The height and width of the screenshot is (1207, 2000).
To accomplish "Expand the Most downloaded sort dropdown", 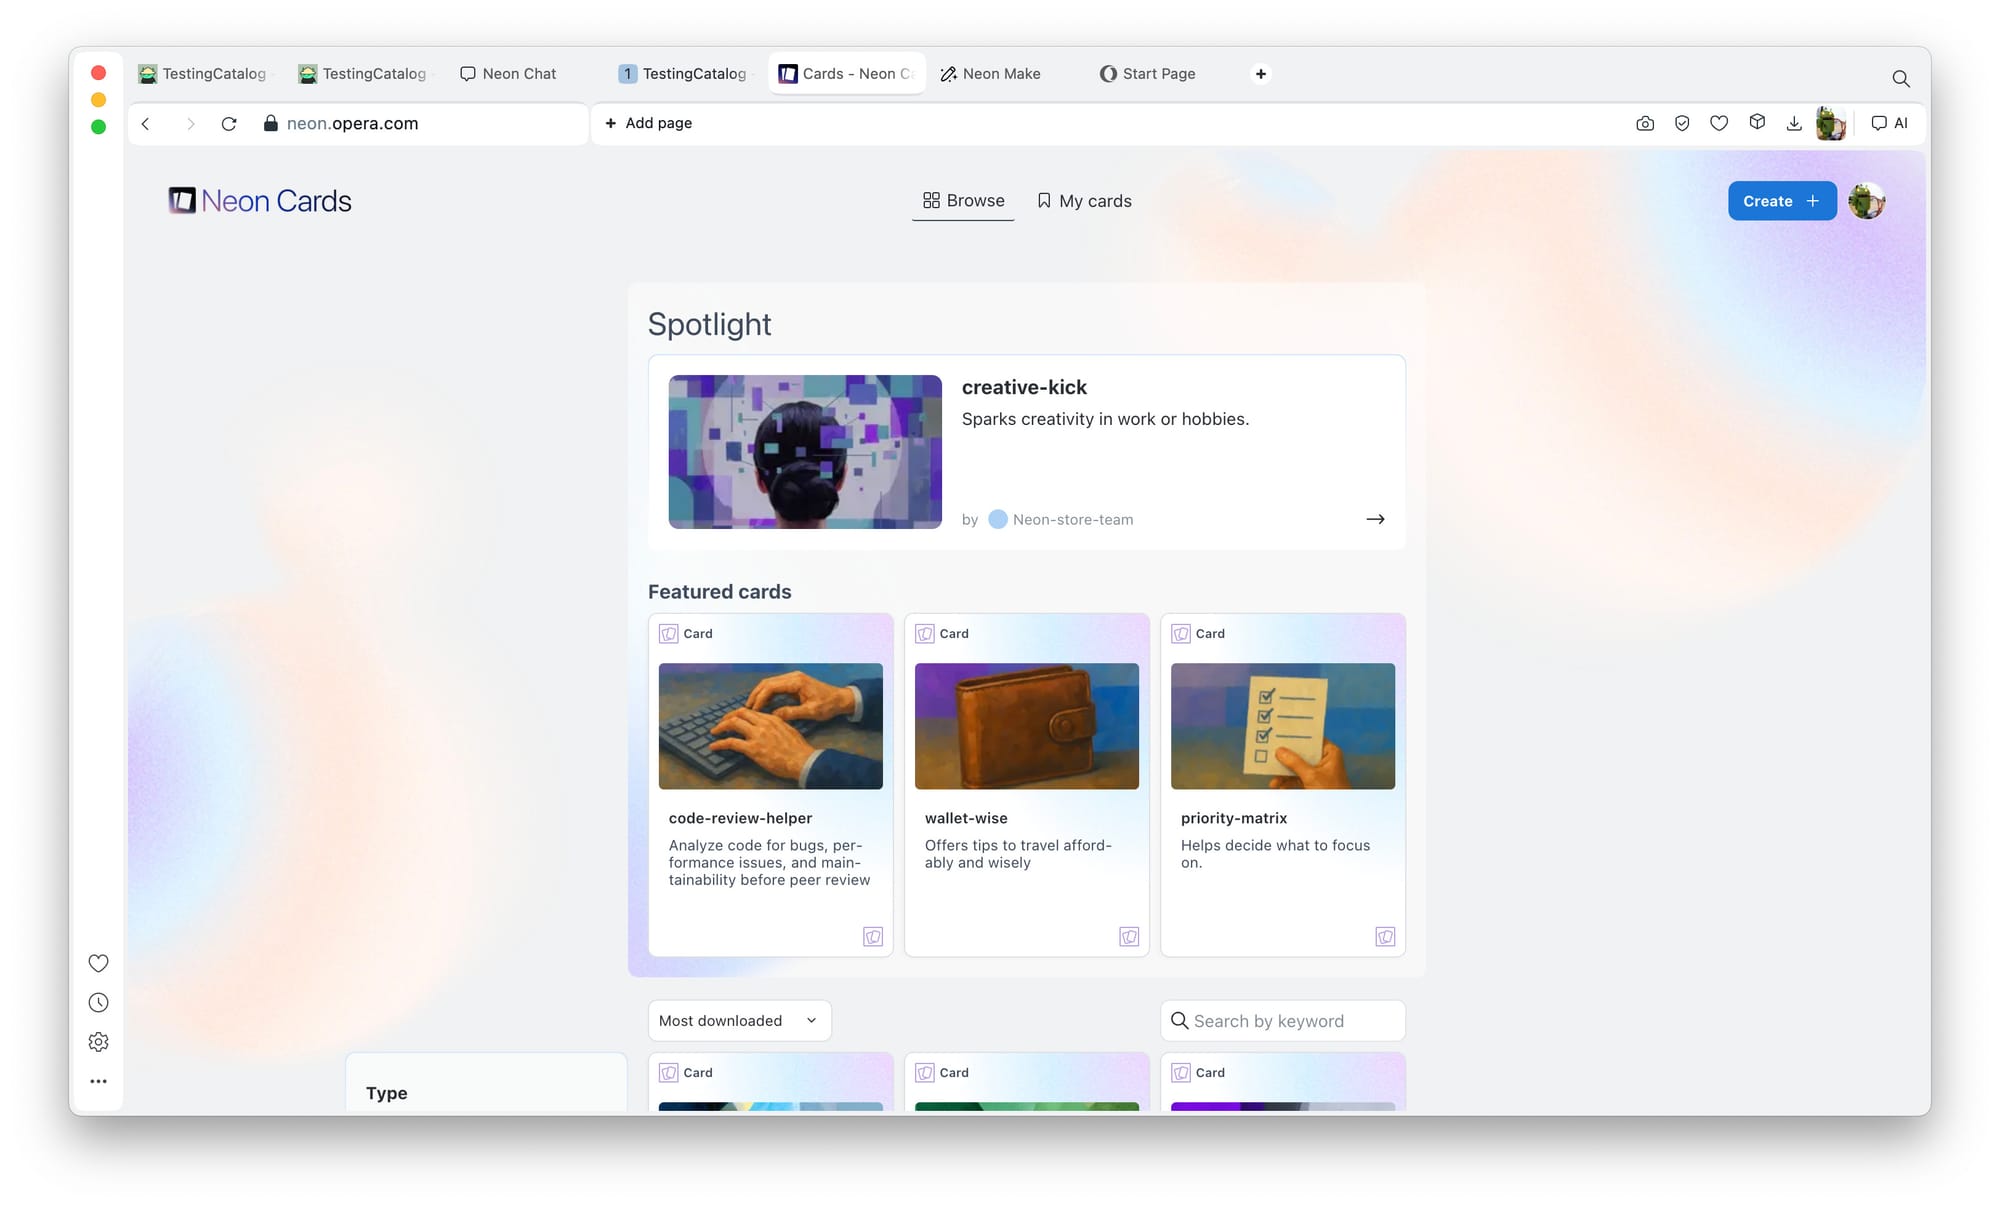I will click(x=739, y=1020).
